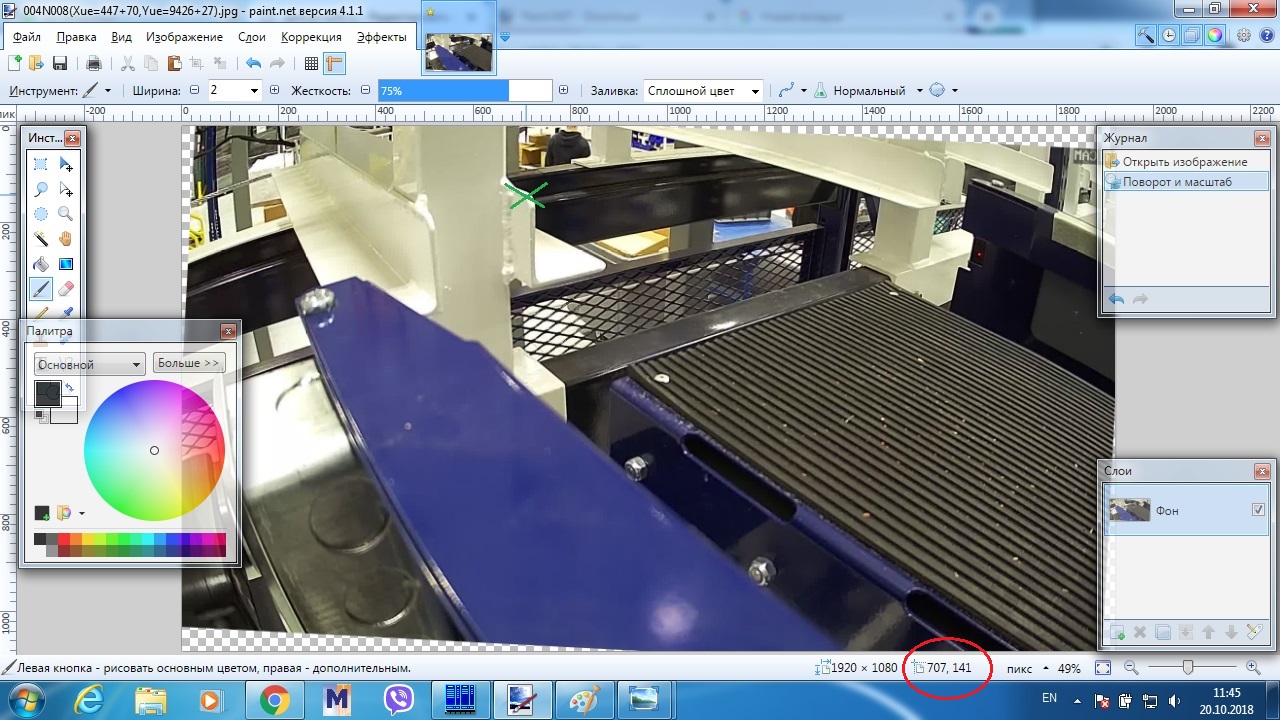Add color to palette icon
1280x720 pixels.
[42, 513]
